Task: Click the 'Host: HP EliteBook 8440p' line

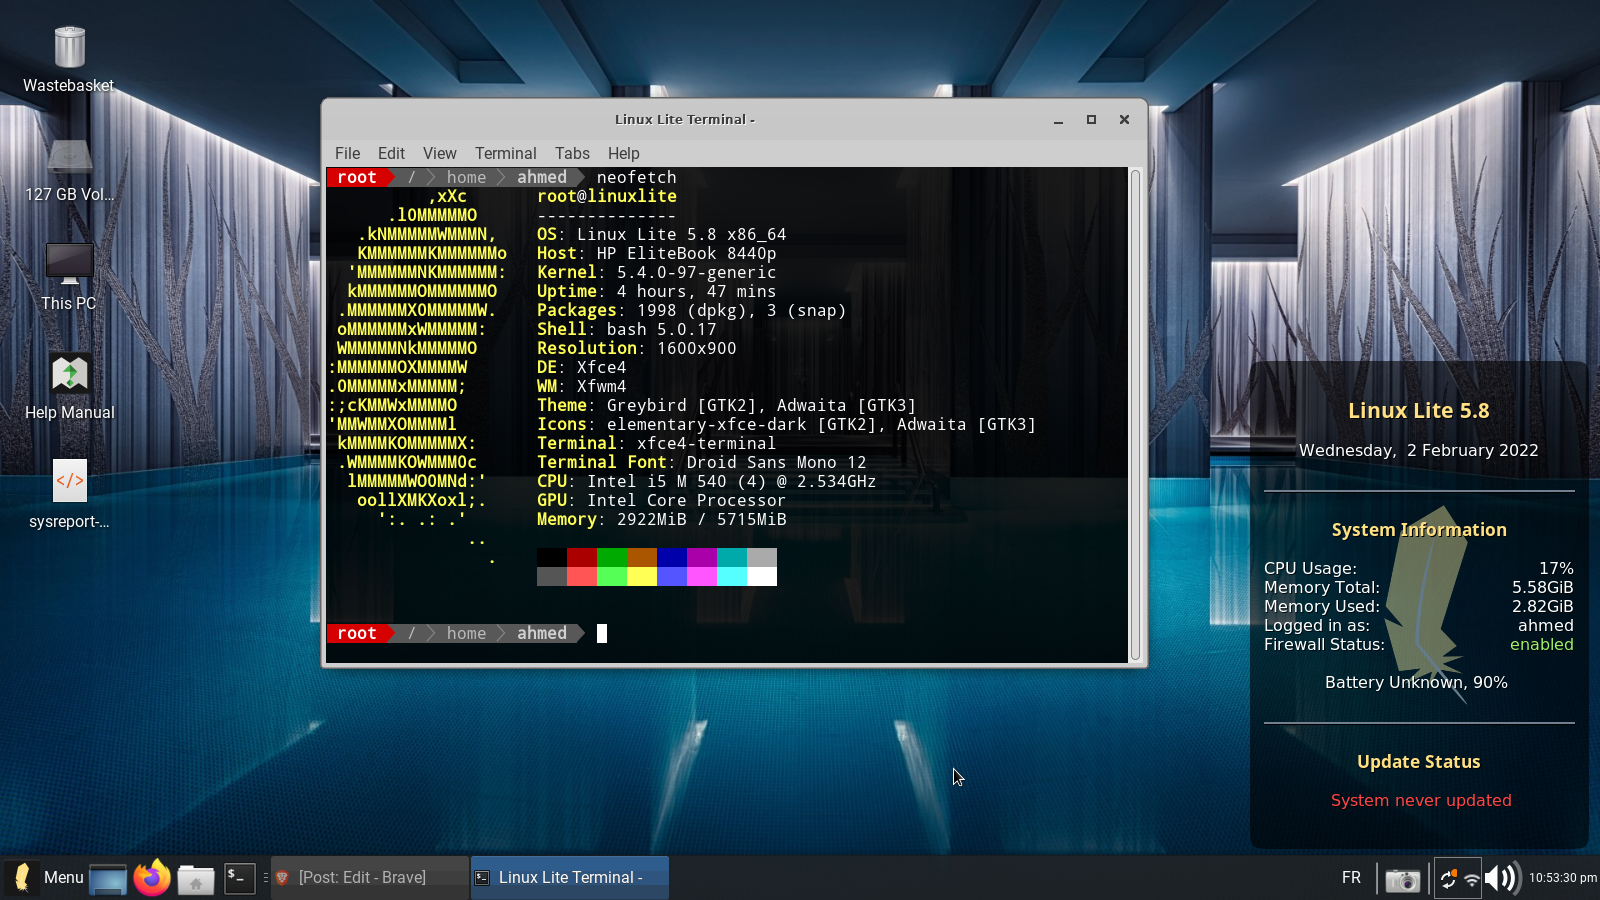Action: 656,253
